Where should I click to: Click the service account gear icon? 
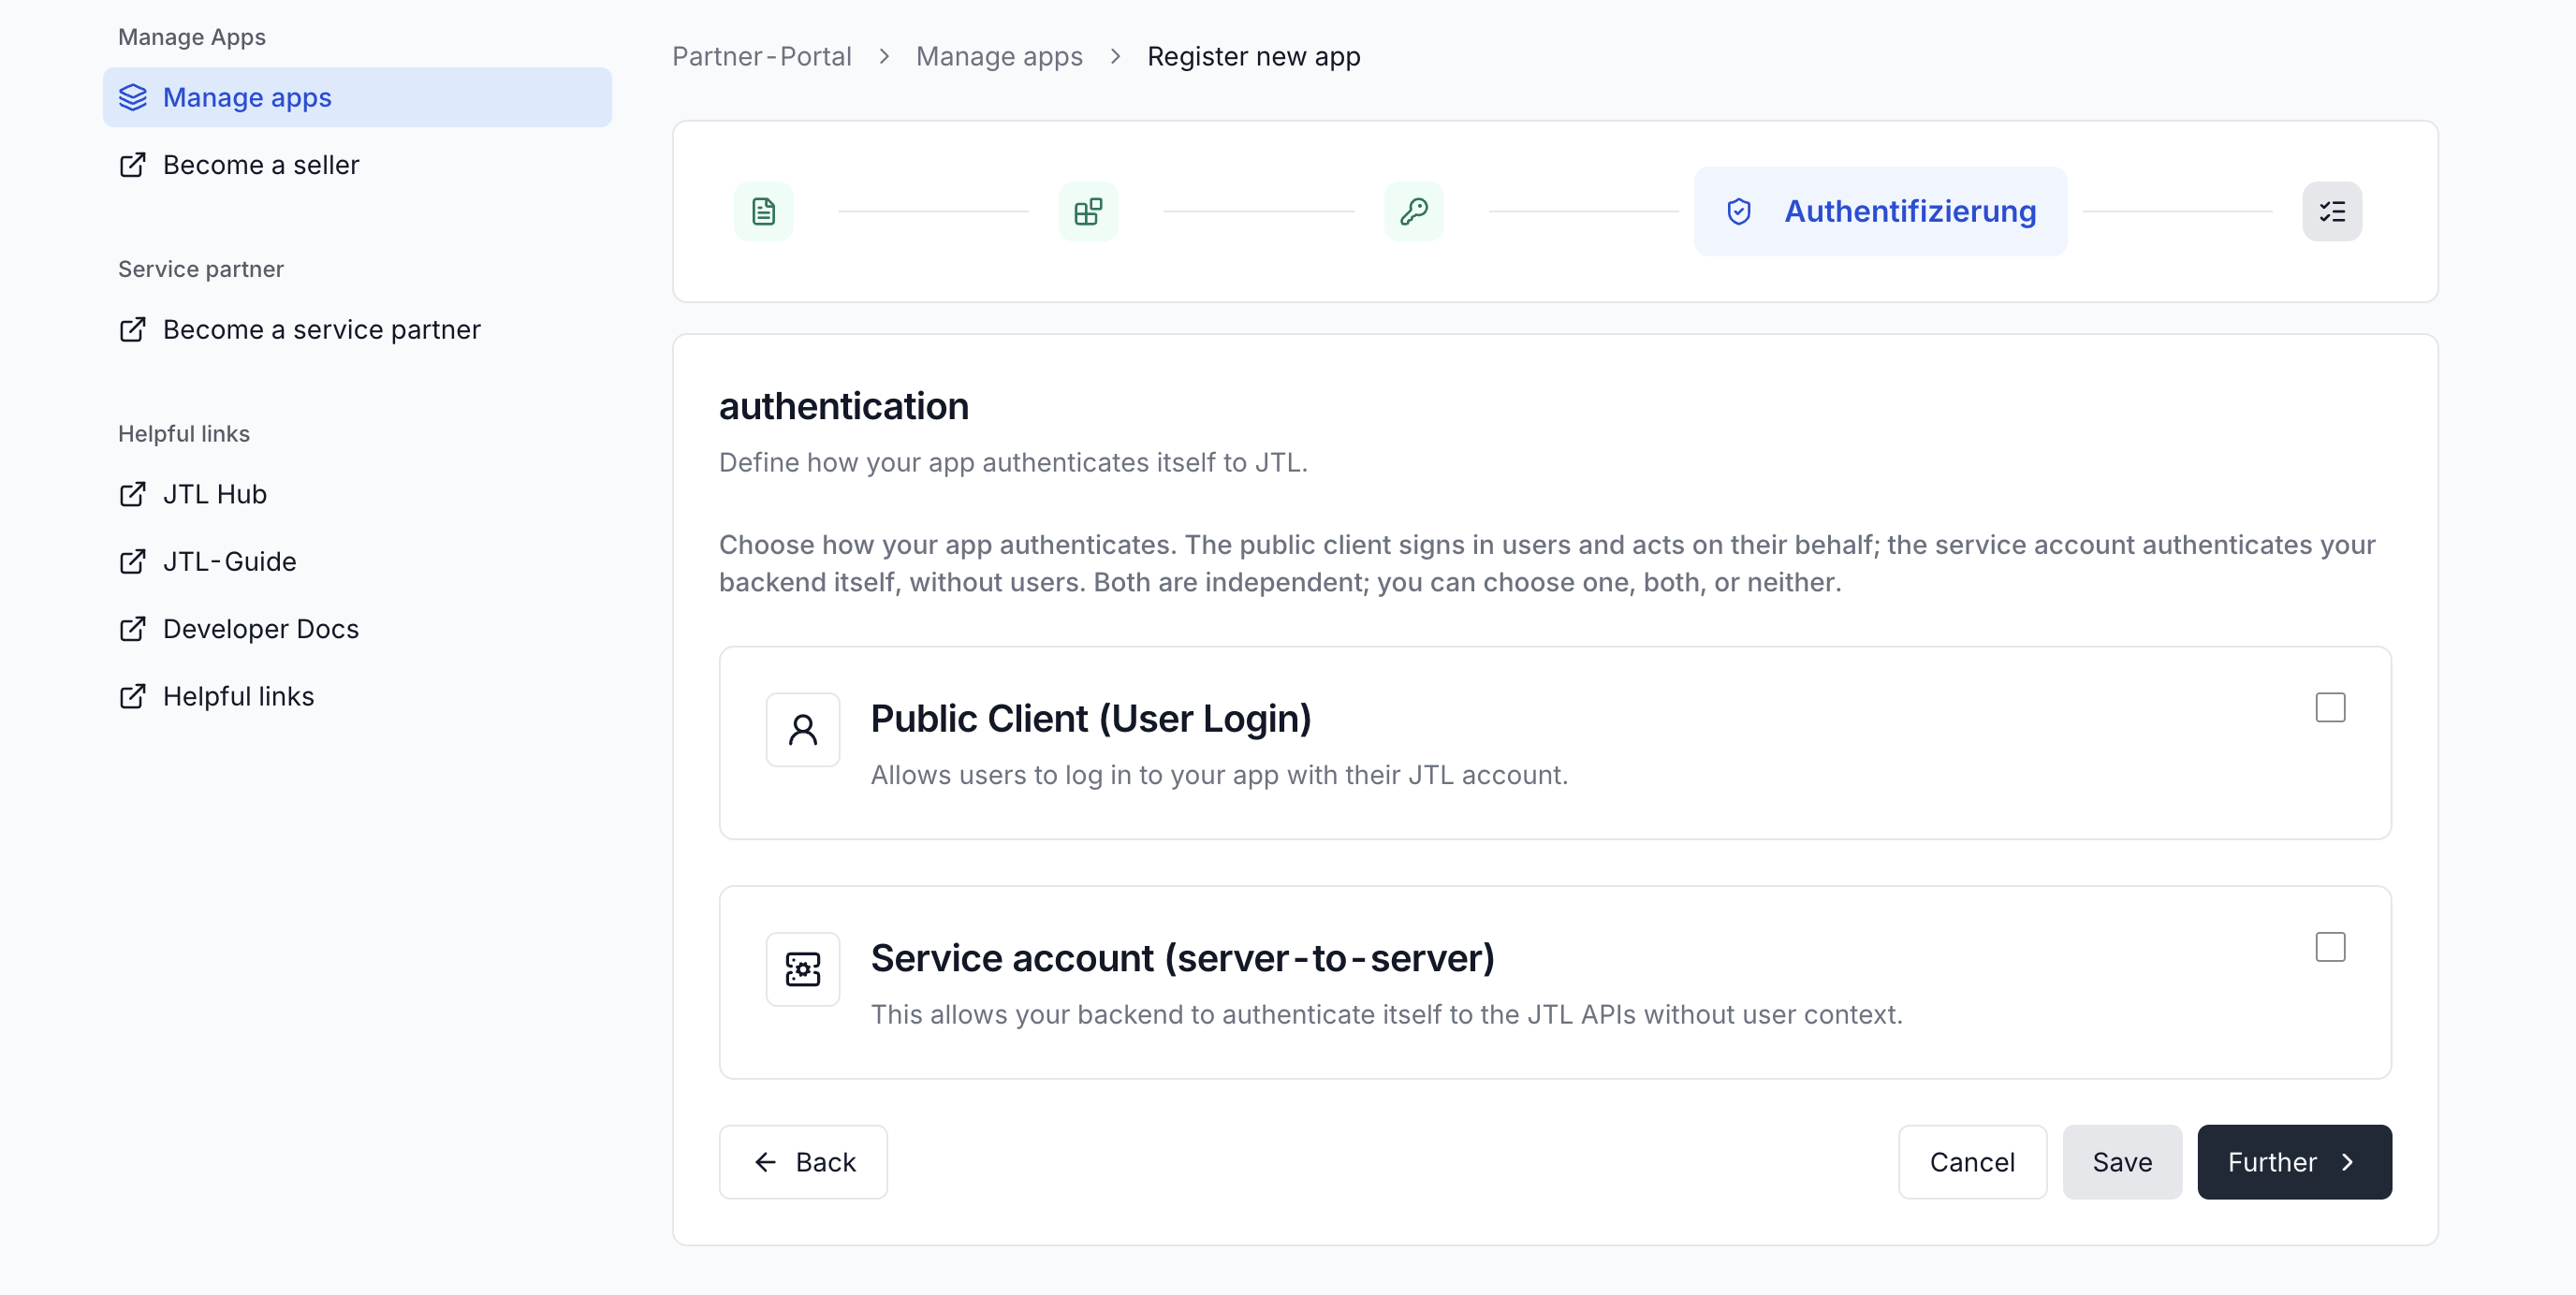tap(802, 969)
